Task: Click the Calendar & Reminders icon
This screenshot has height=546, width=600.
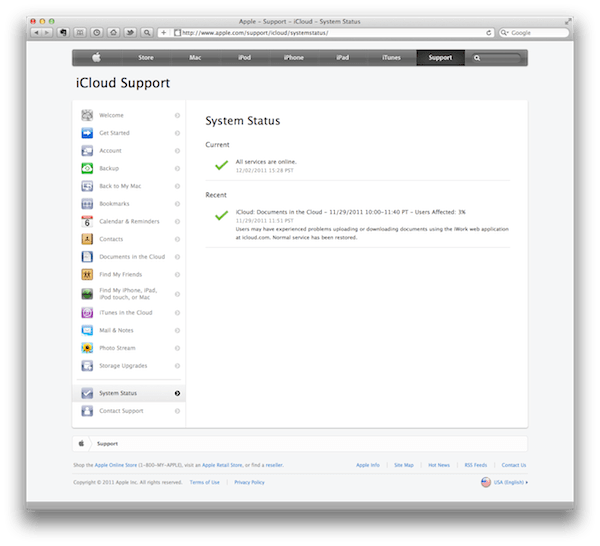Action: pyautogui.click(x=87, y=221)
